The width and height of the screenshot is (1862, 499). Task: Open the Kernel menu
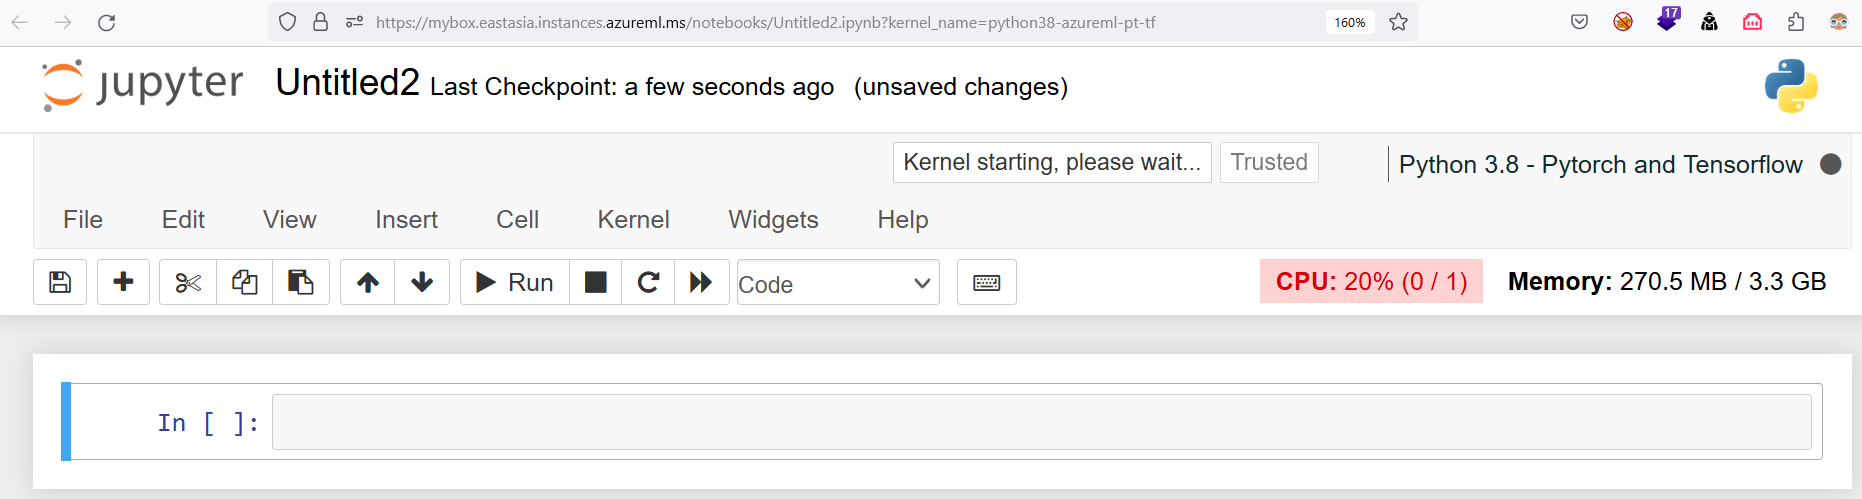pyautogui.click(x=633, y=220)
